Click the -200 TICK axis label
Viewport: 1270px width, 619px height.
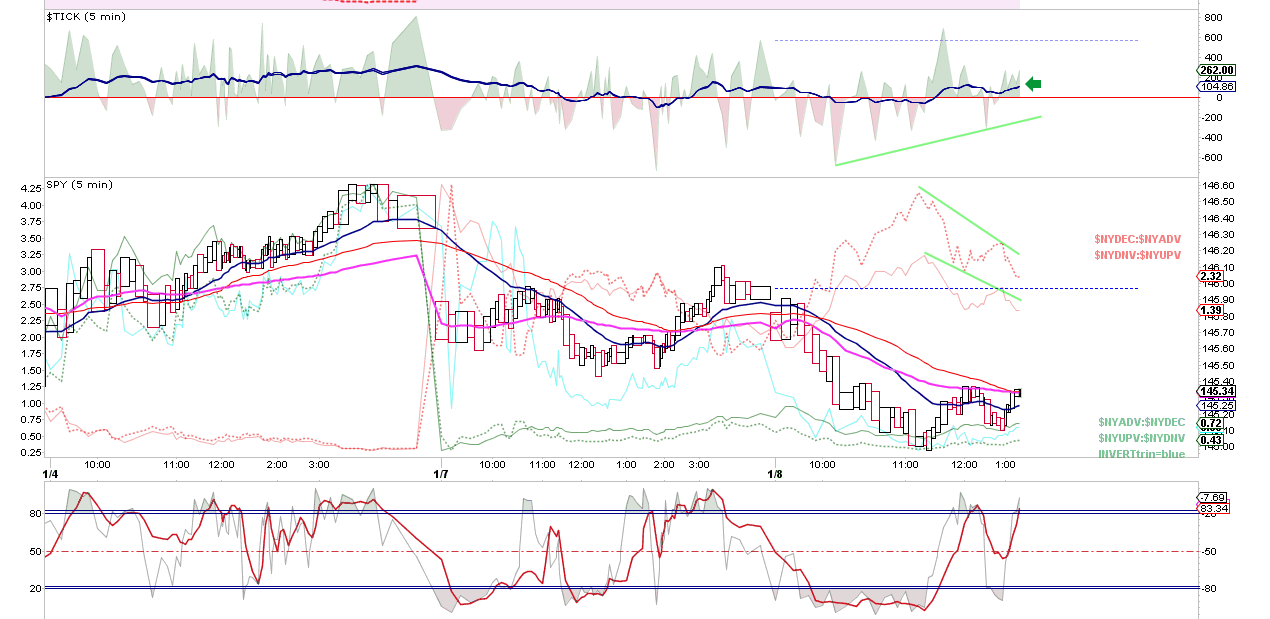pos(1212,118)
